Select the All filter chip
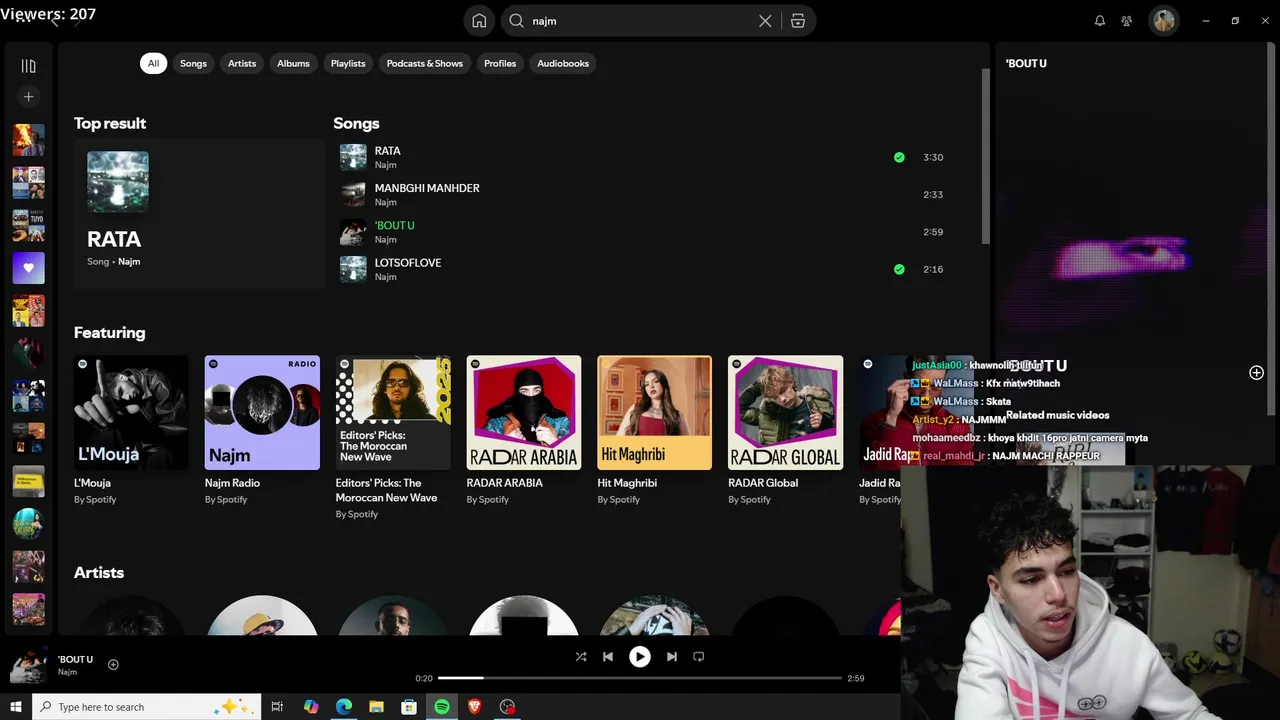The image size is (1280, 720). click(153, 63)
